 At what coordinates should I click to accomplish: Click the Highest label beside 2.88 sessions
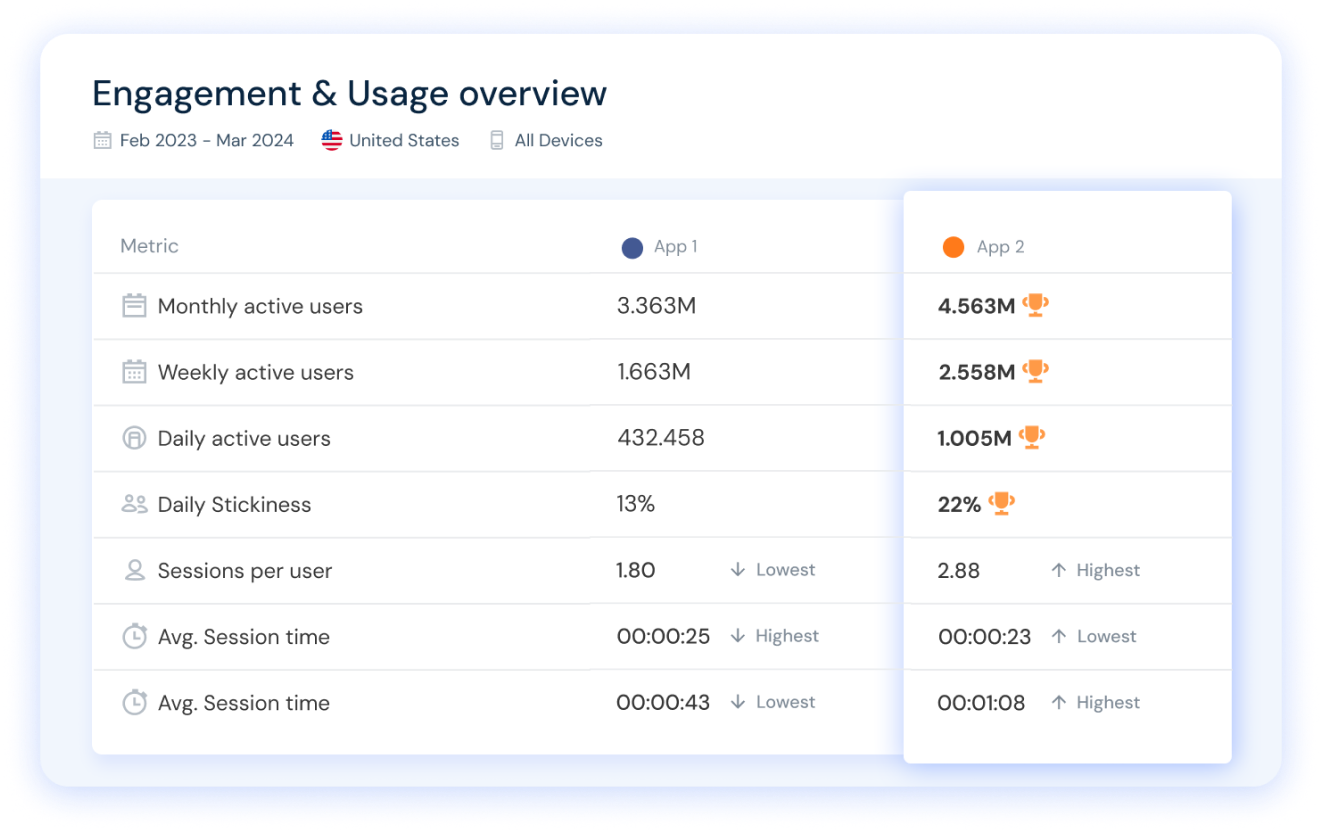tap(1107, 570)
